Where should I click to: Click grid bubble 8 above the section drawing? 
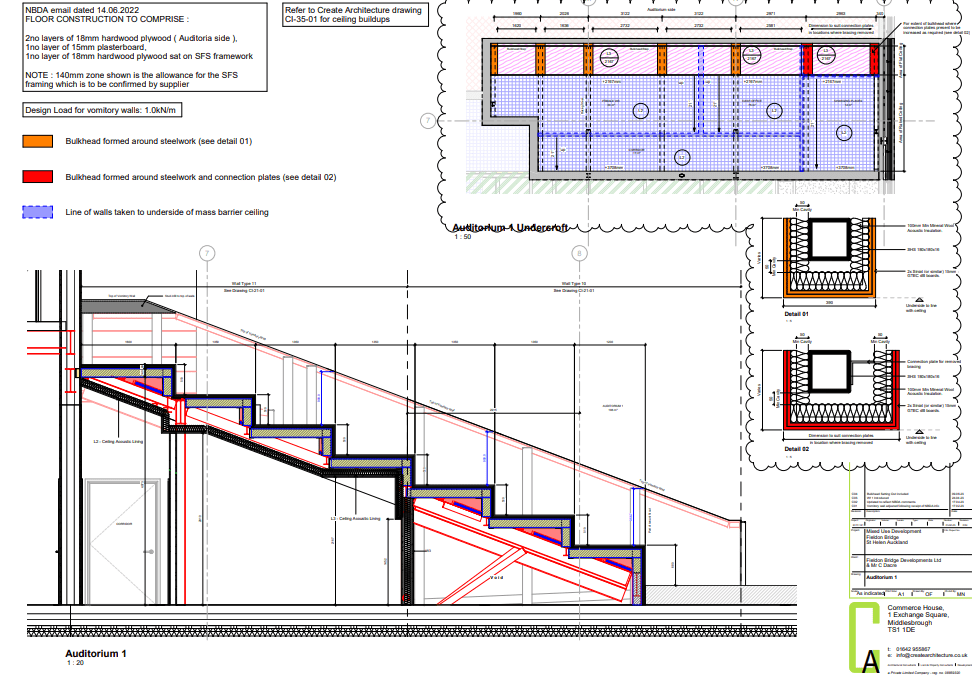(577, 253)
